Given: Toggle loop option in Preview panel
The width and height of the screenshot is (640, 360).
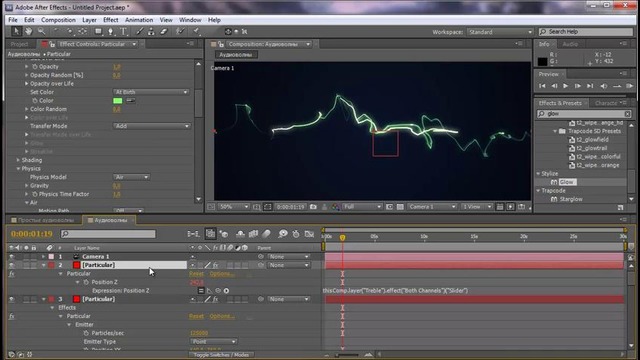Looking at the screenshot, I should click(x=617, y=86).
